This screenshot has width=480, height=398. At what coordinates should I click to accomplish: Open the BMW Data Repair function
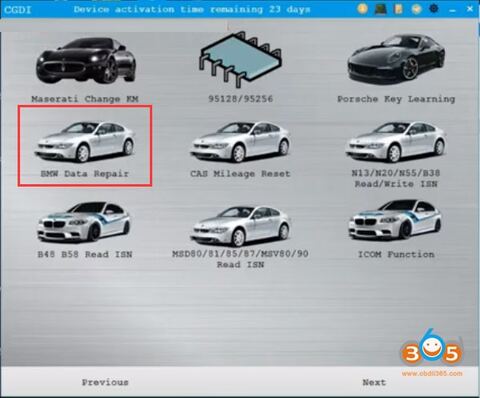[x=85, y=146]
